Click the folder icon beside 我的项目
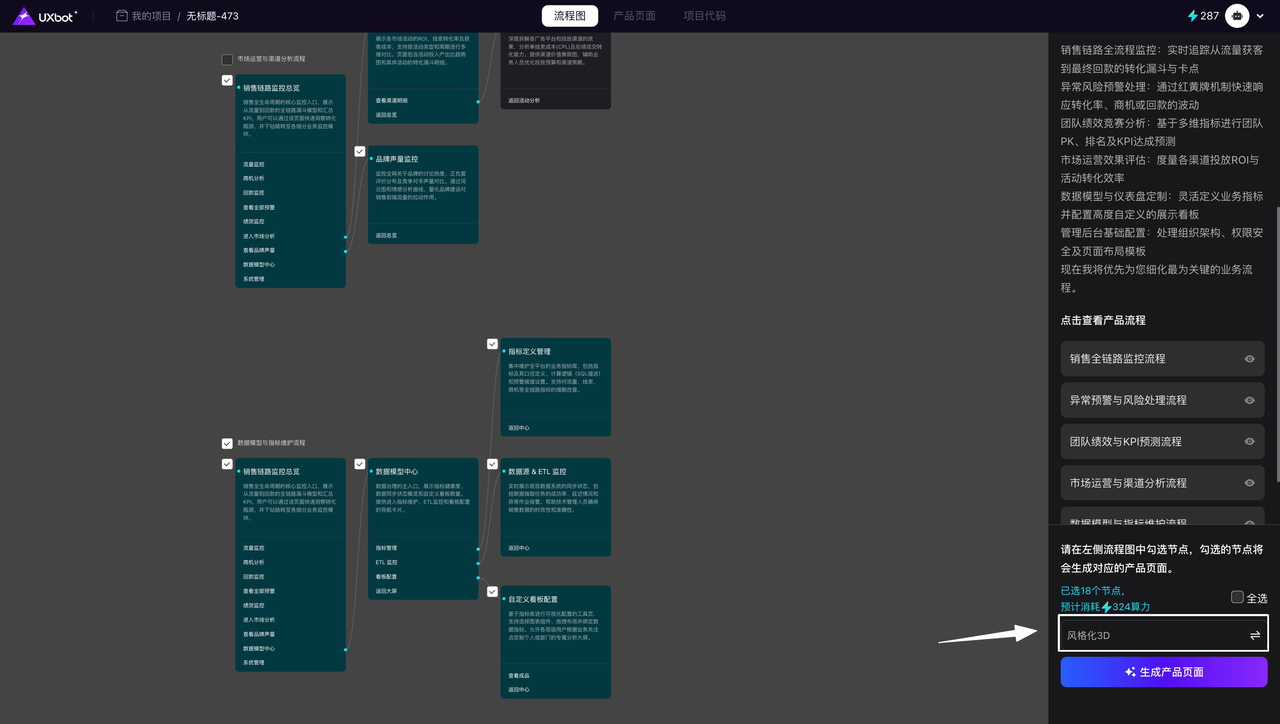The height and width of the screenshot is (724, 1280). point(122,16)
